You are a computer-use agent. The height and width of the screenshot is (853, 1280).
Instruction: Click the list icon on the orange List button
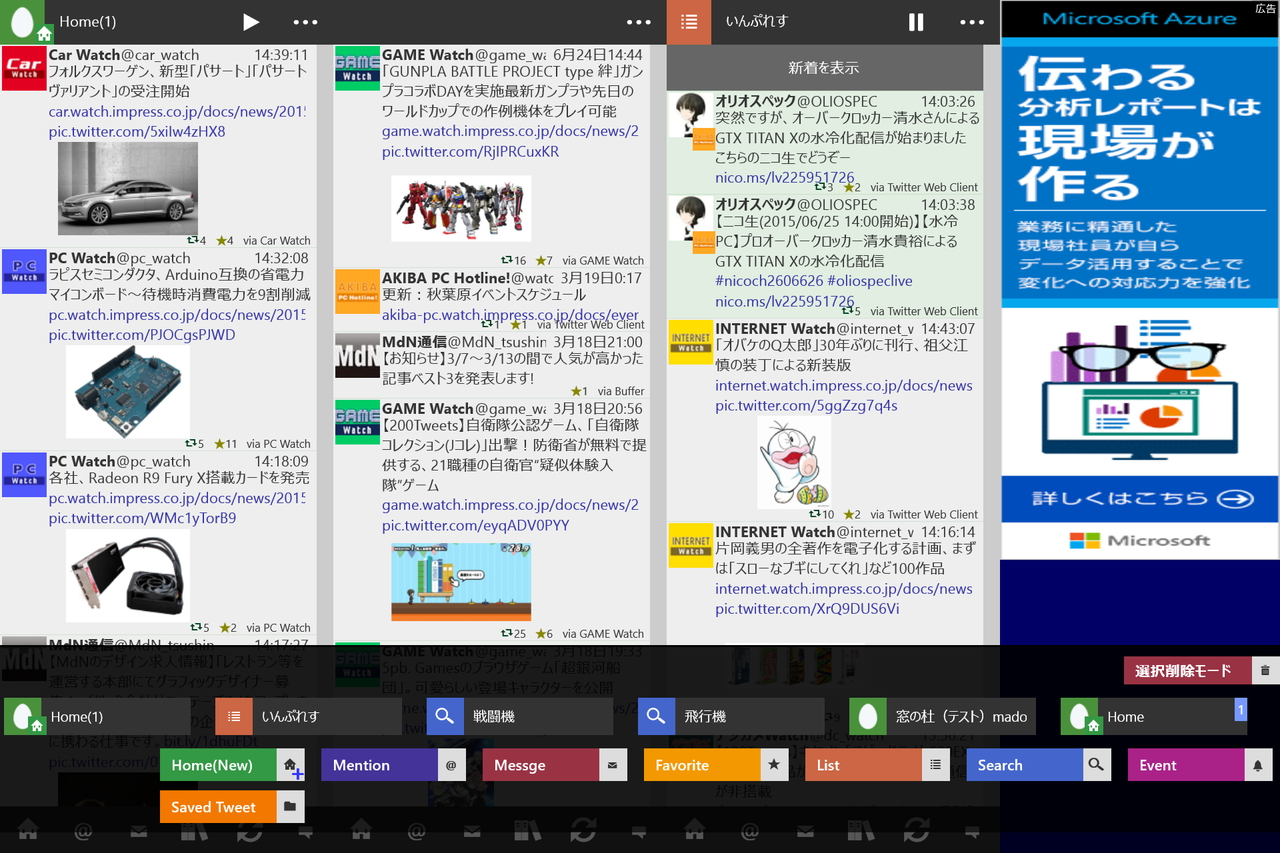(935, 765)
